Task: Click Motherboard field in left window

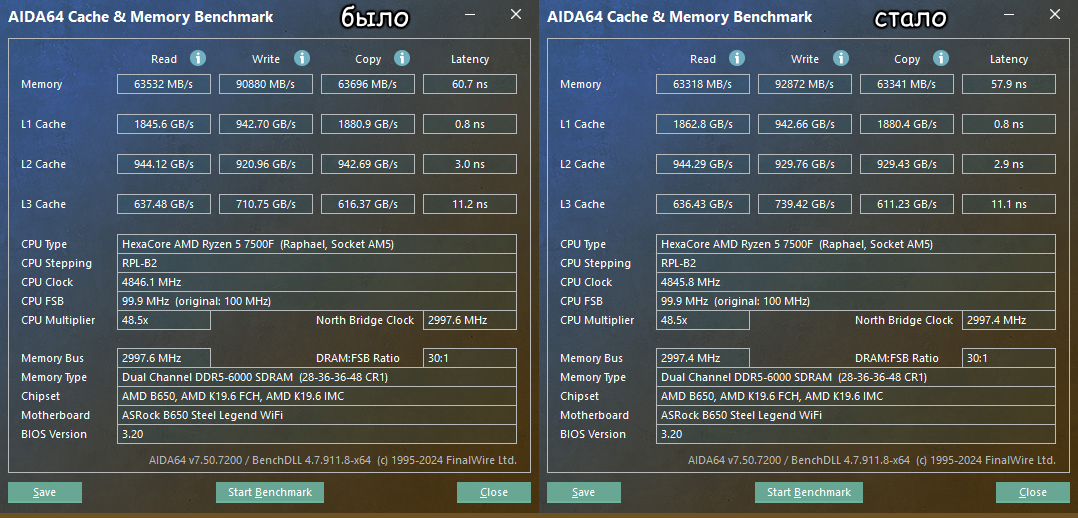Action: 317,416
